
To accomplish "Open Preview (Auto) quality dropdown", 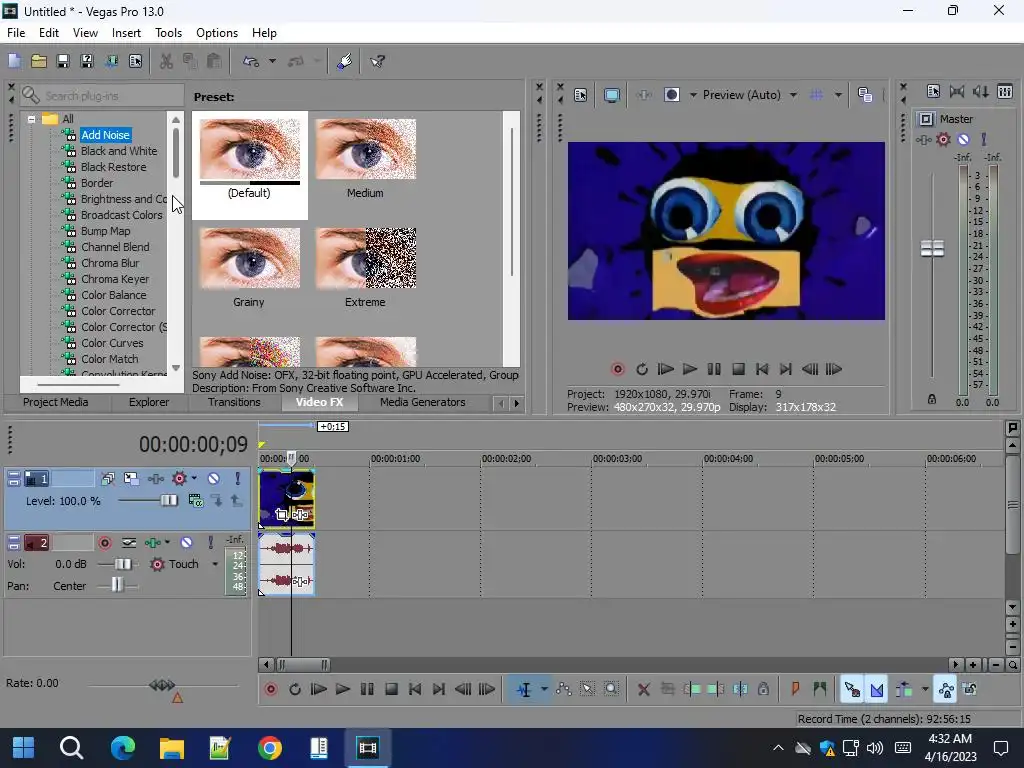I will 793,95.
